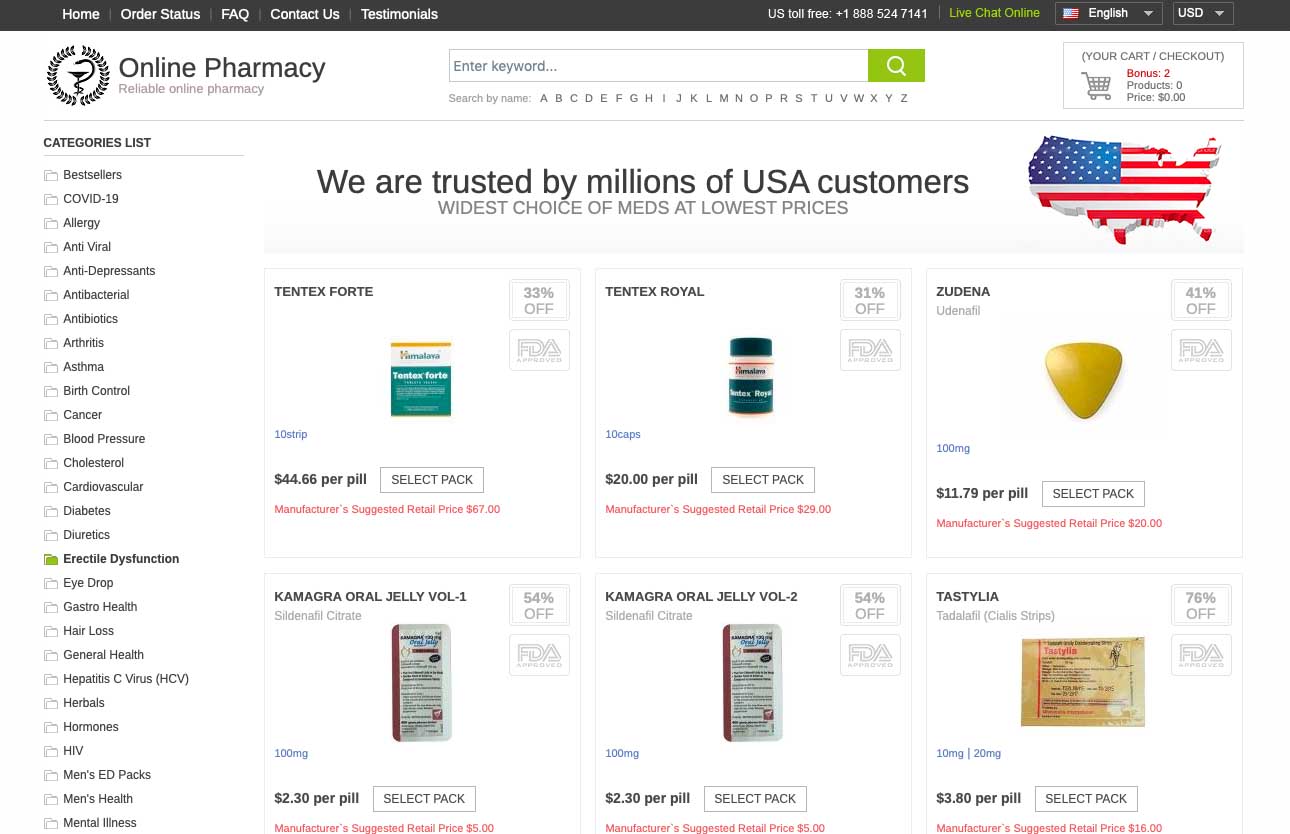This screenshot has height=834, width=1290.
Task: Click the green search magnifier button
Action: (x=896, y=66)
